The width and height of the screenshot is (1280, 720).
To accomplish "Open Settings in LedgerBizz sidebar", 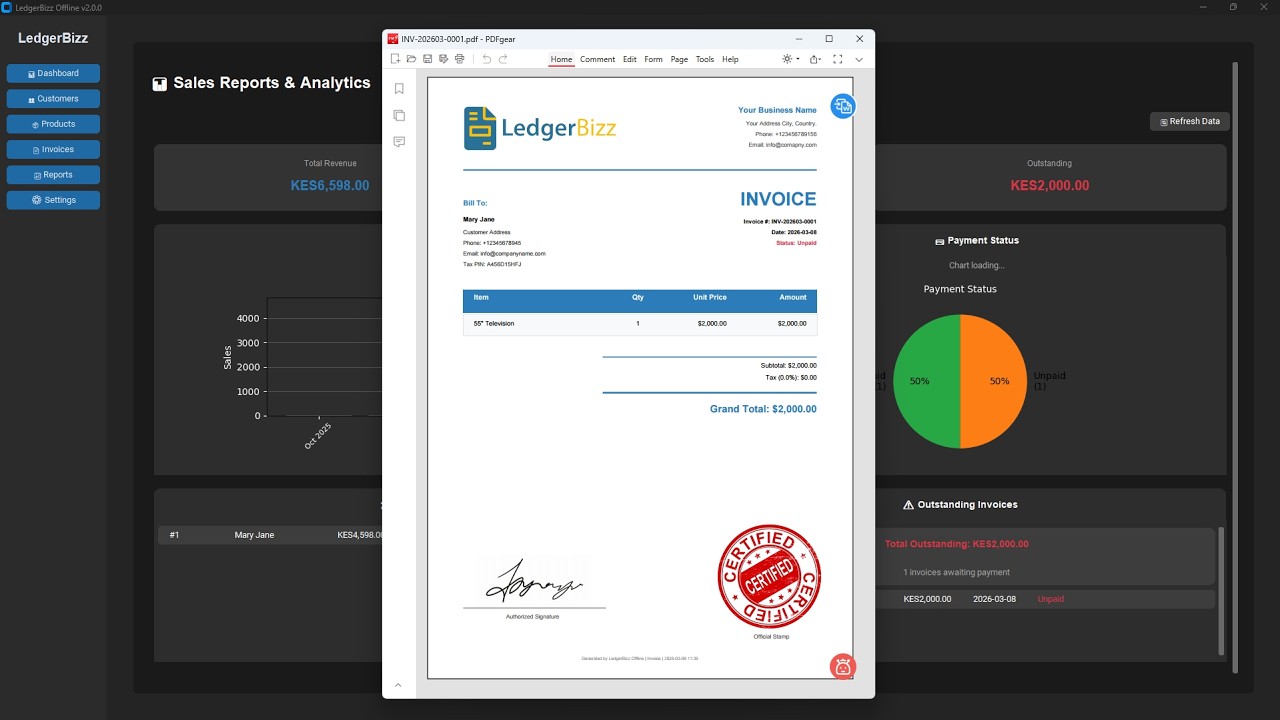I will point(53,200).
